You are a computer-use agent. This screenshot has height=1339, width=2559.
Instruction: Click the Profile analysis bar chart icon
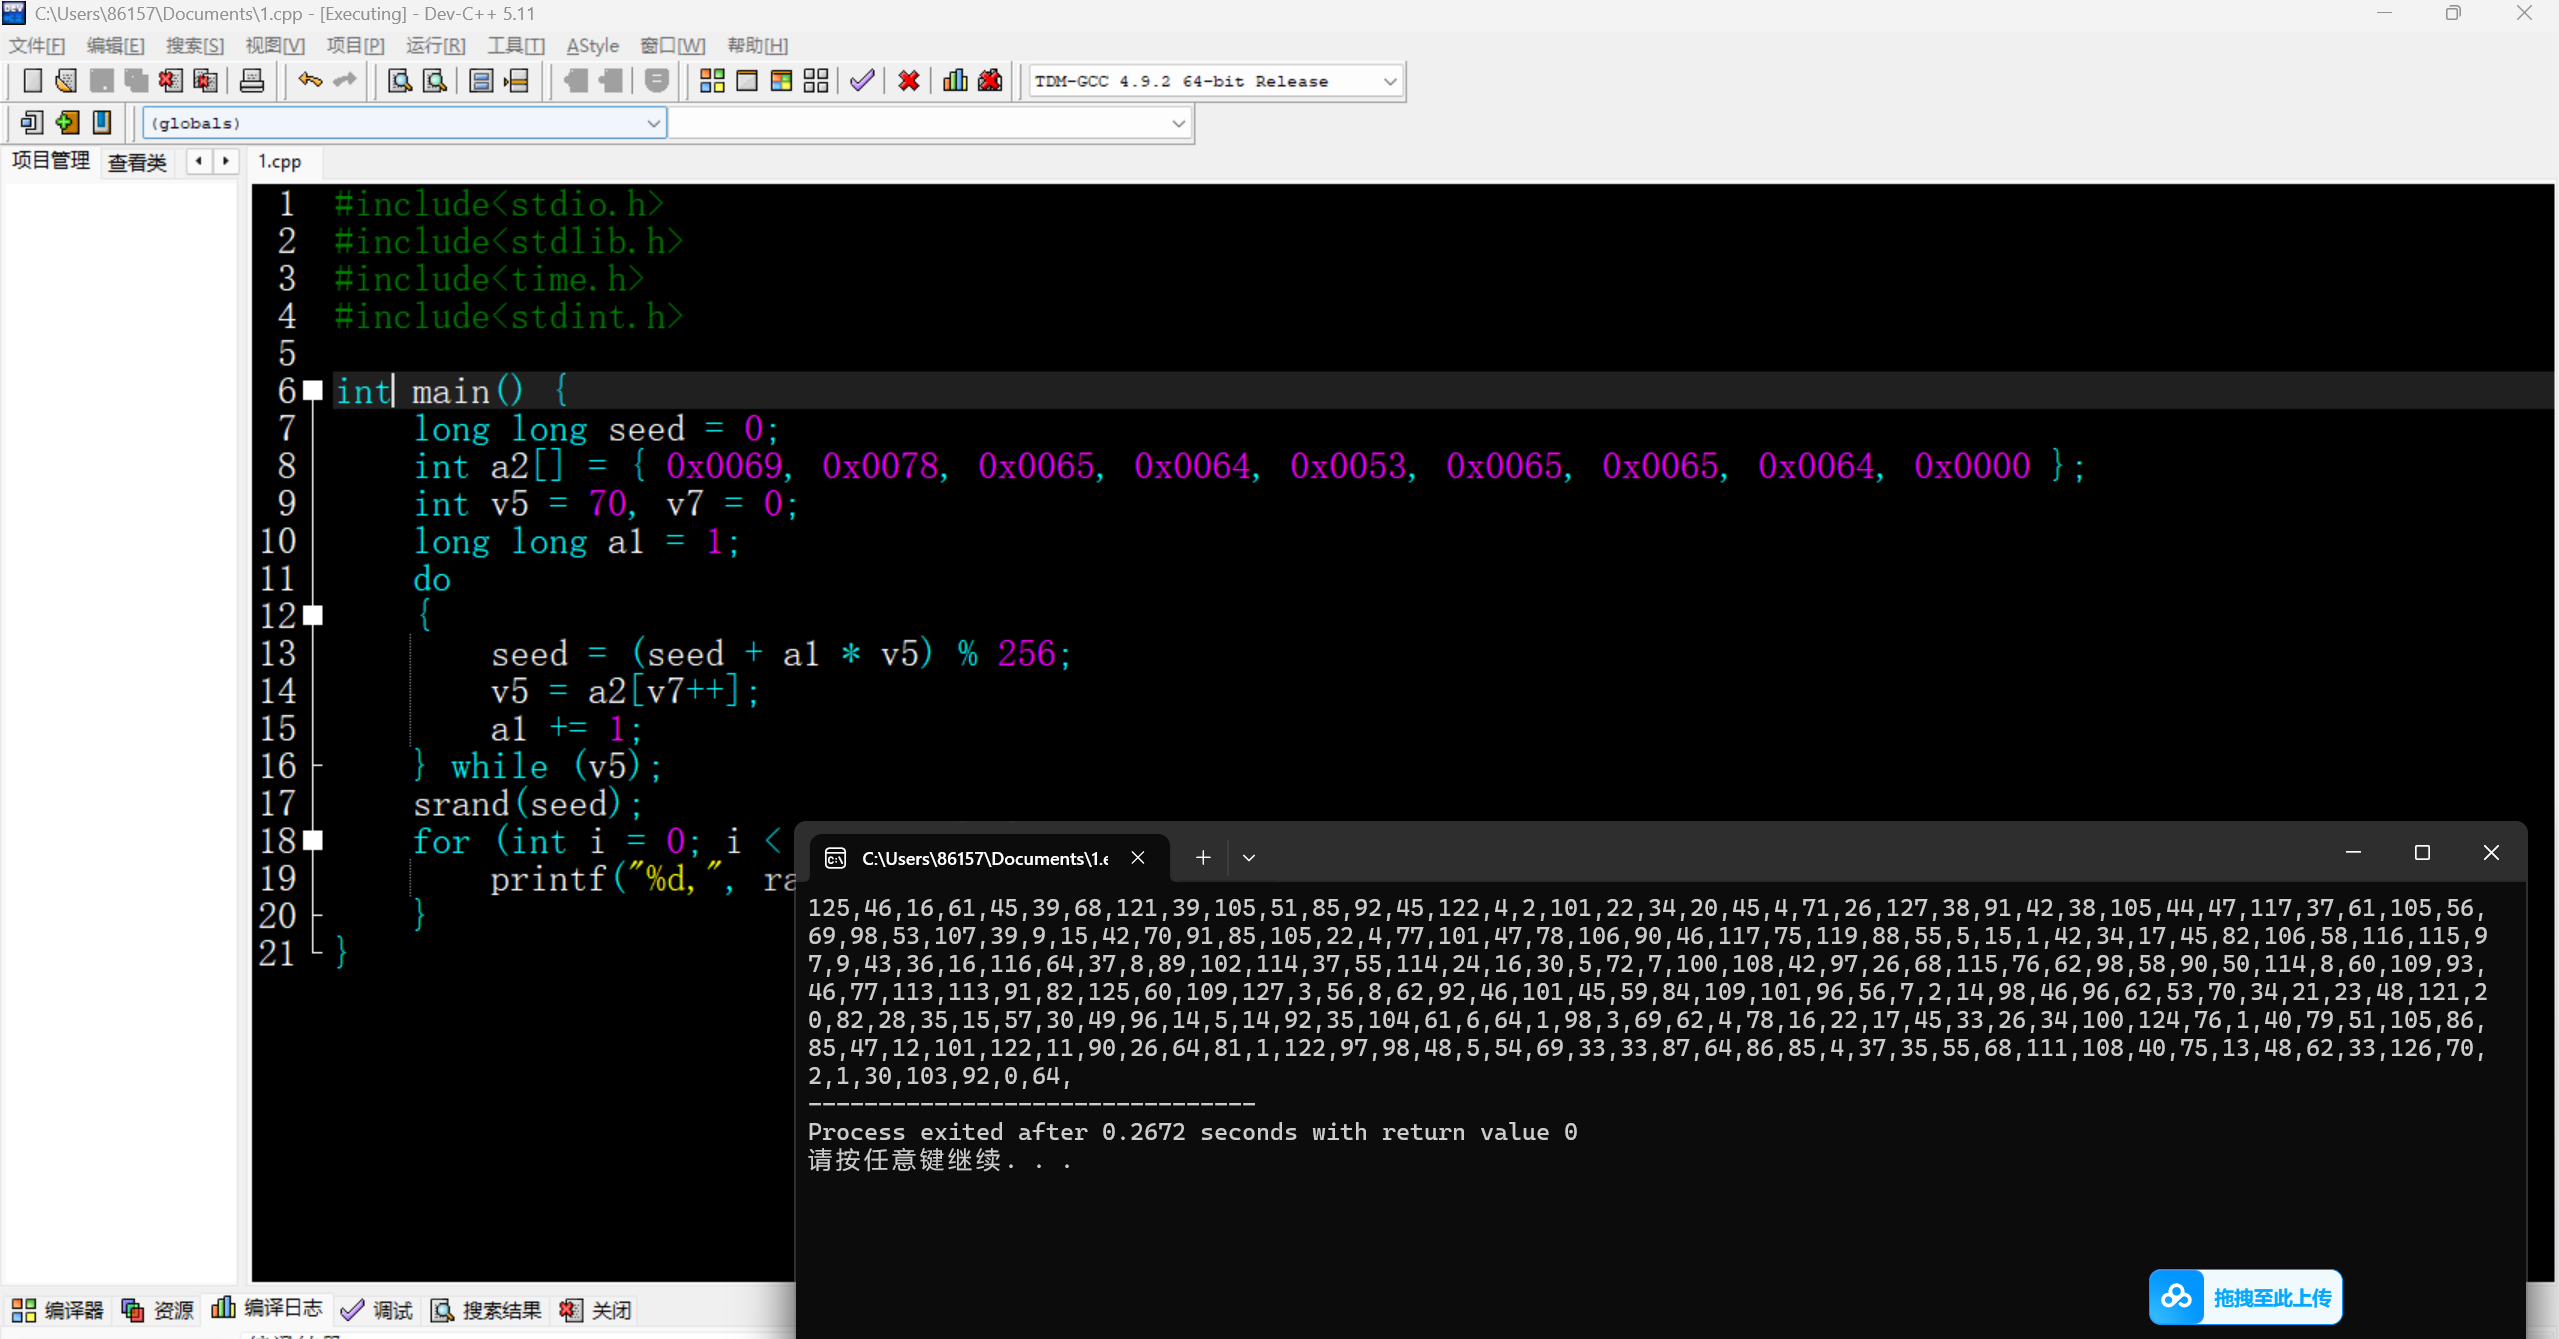[x=955, y=81]
